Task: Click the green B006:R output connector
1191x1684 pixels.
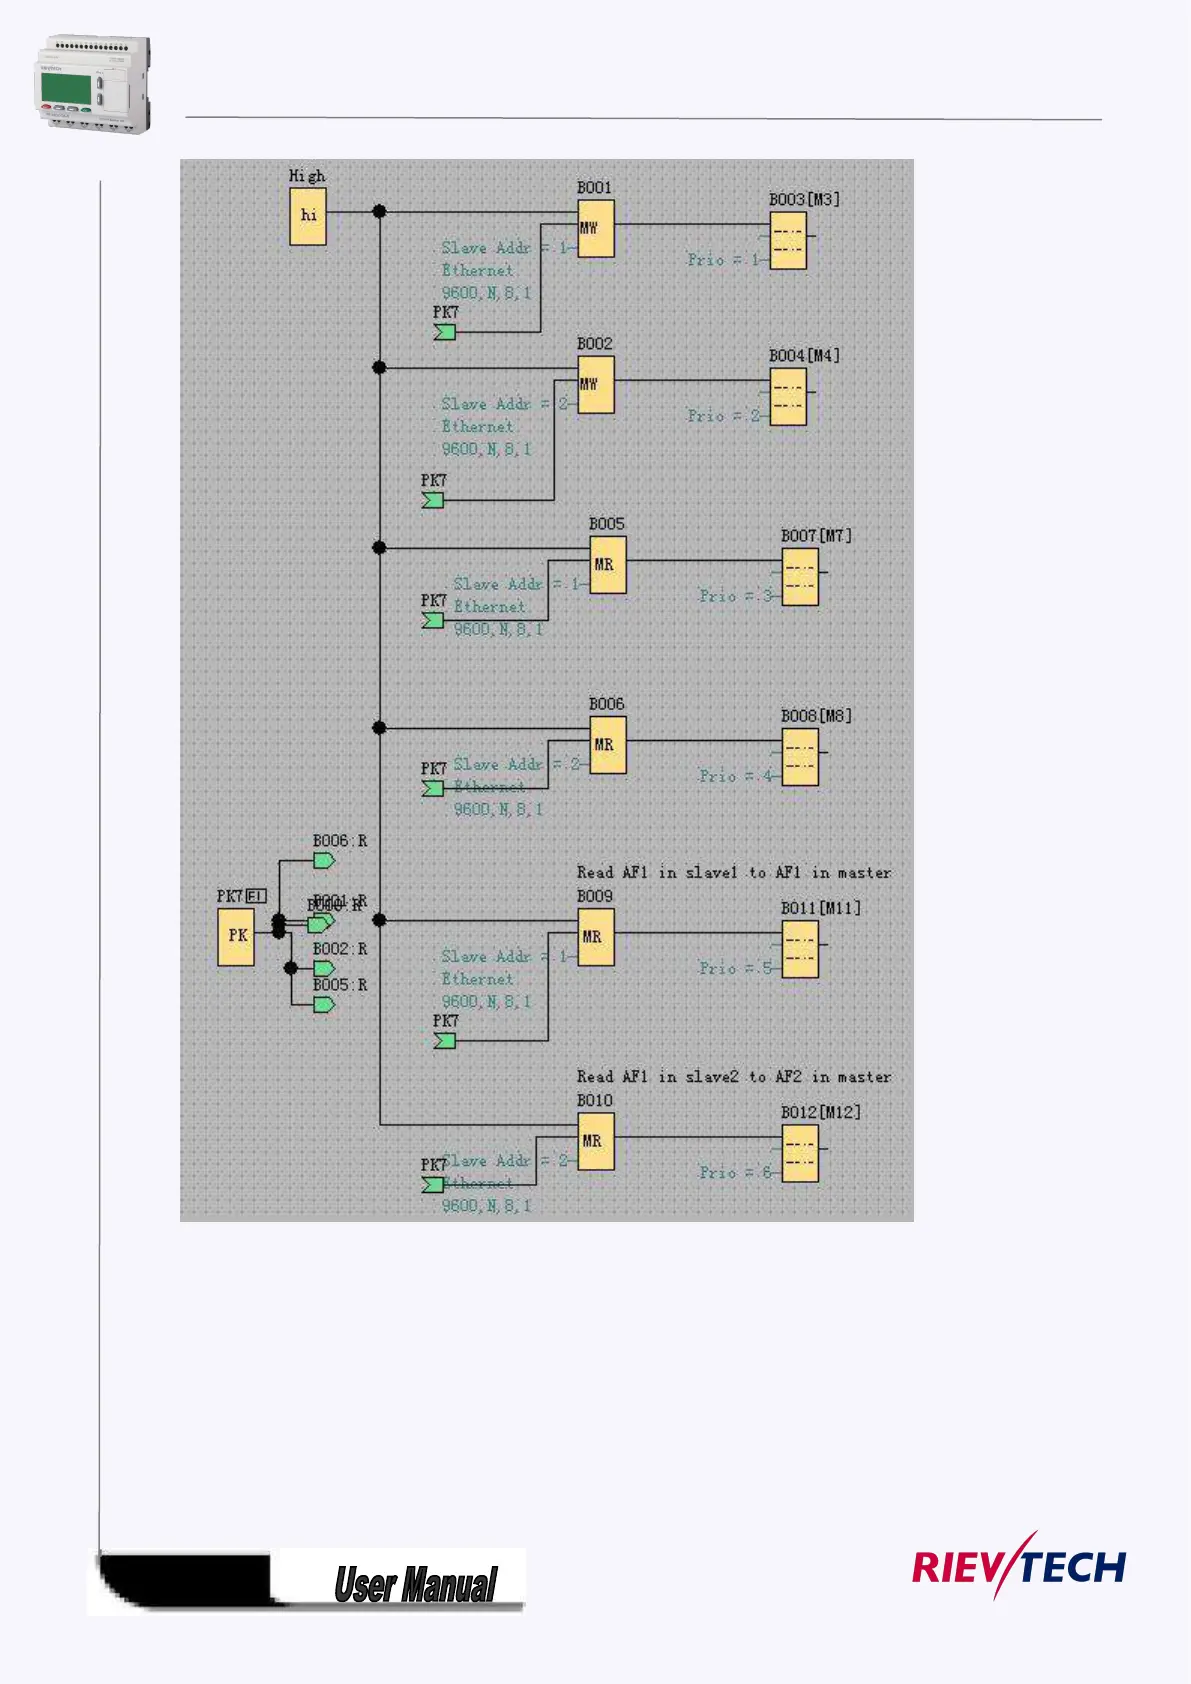Action: (x=324, y=860)
